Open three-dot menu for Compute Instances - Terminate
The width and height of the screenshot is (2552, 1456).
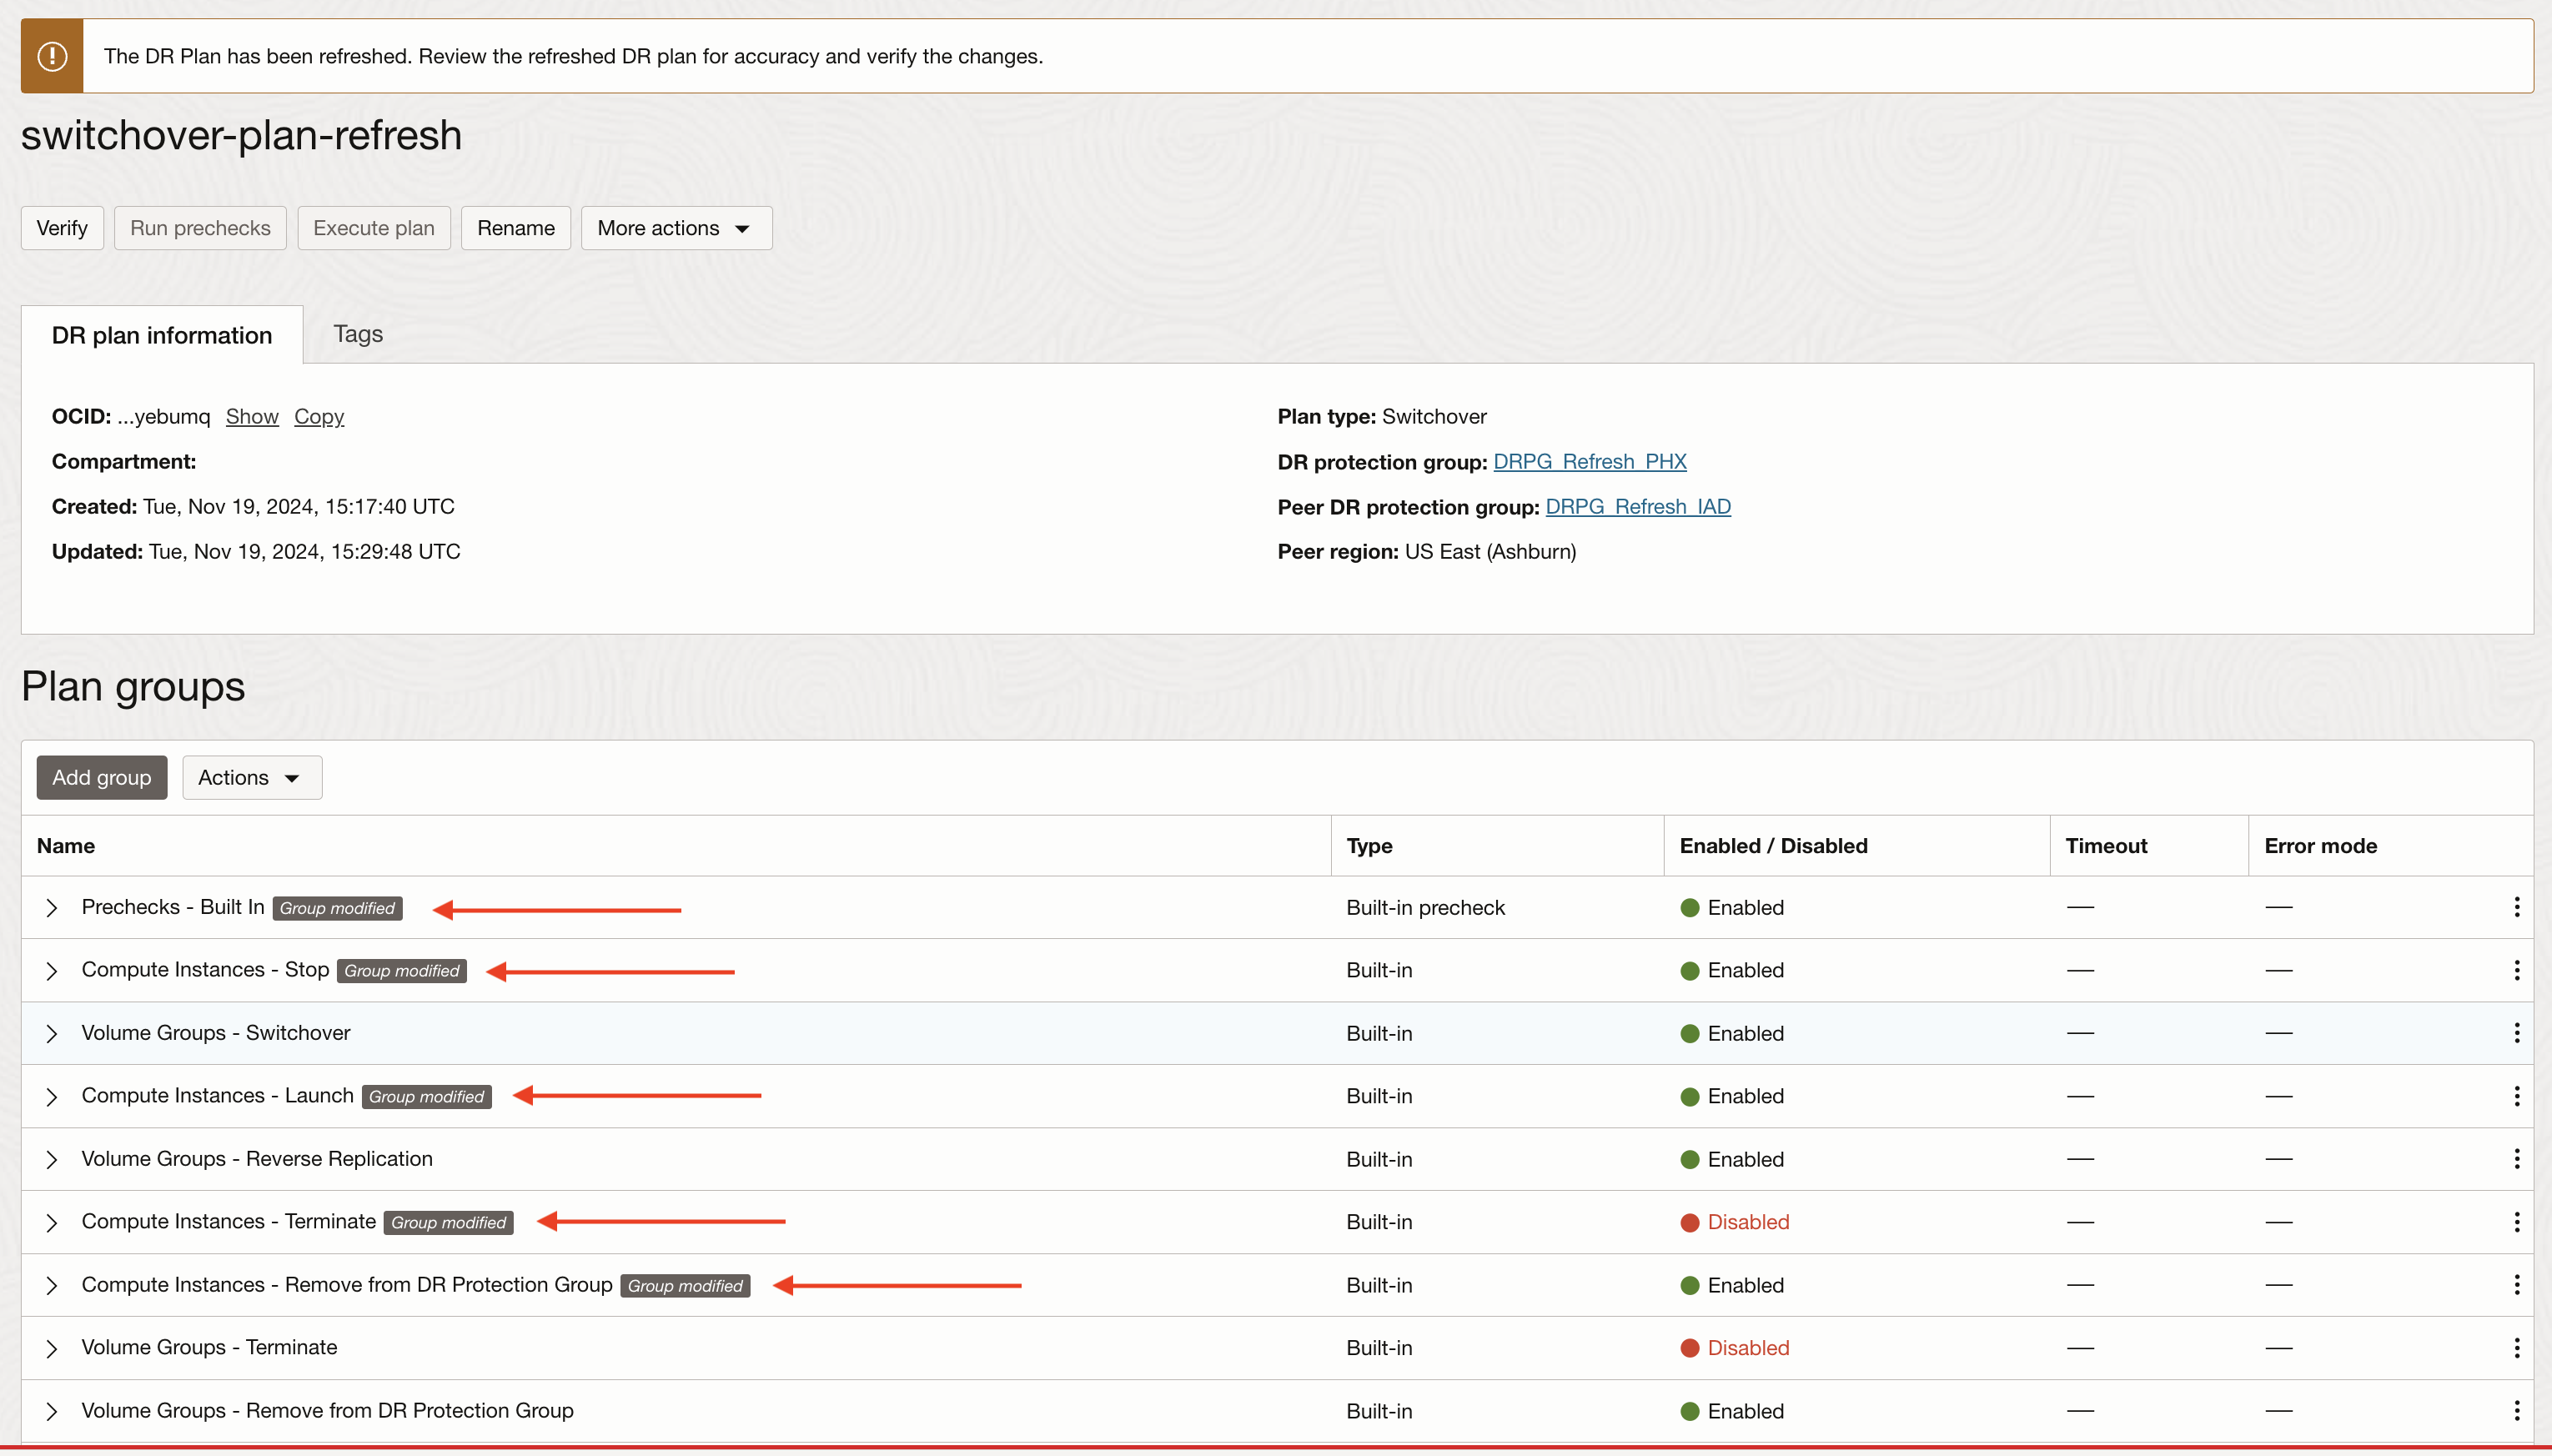click(2516, 1222)
